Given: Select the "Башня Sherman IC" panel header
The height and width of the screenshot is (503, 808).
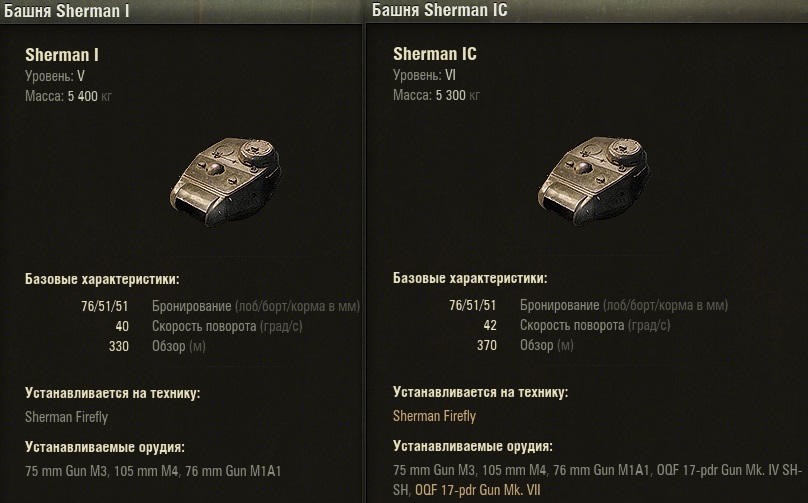Looking at the screenshot, I should (440, 12).
